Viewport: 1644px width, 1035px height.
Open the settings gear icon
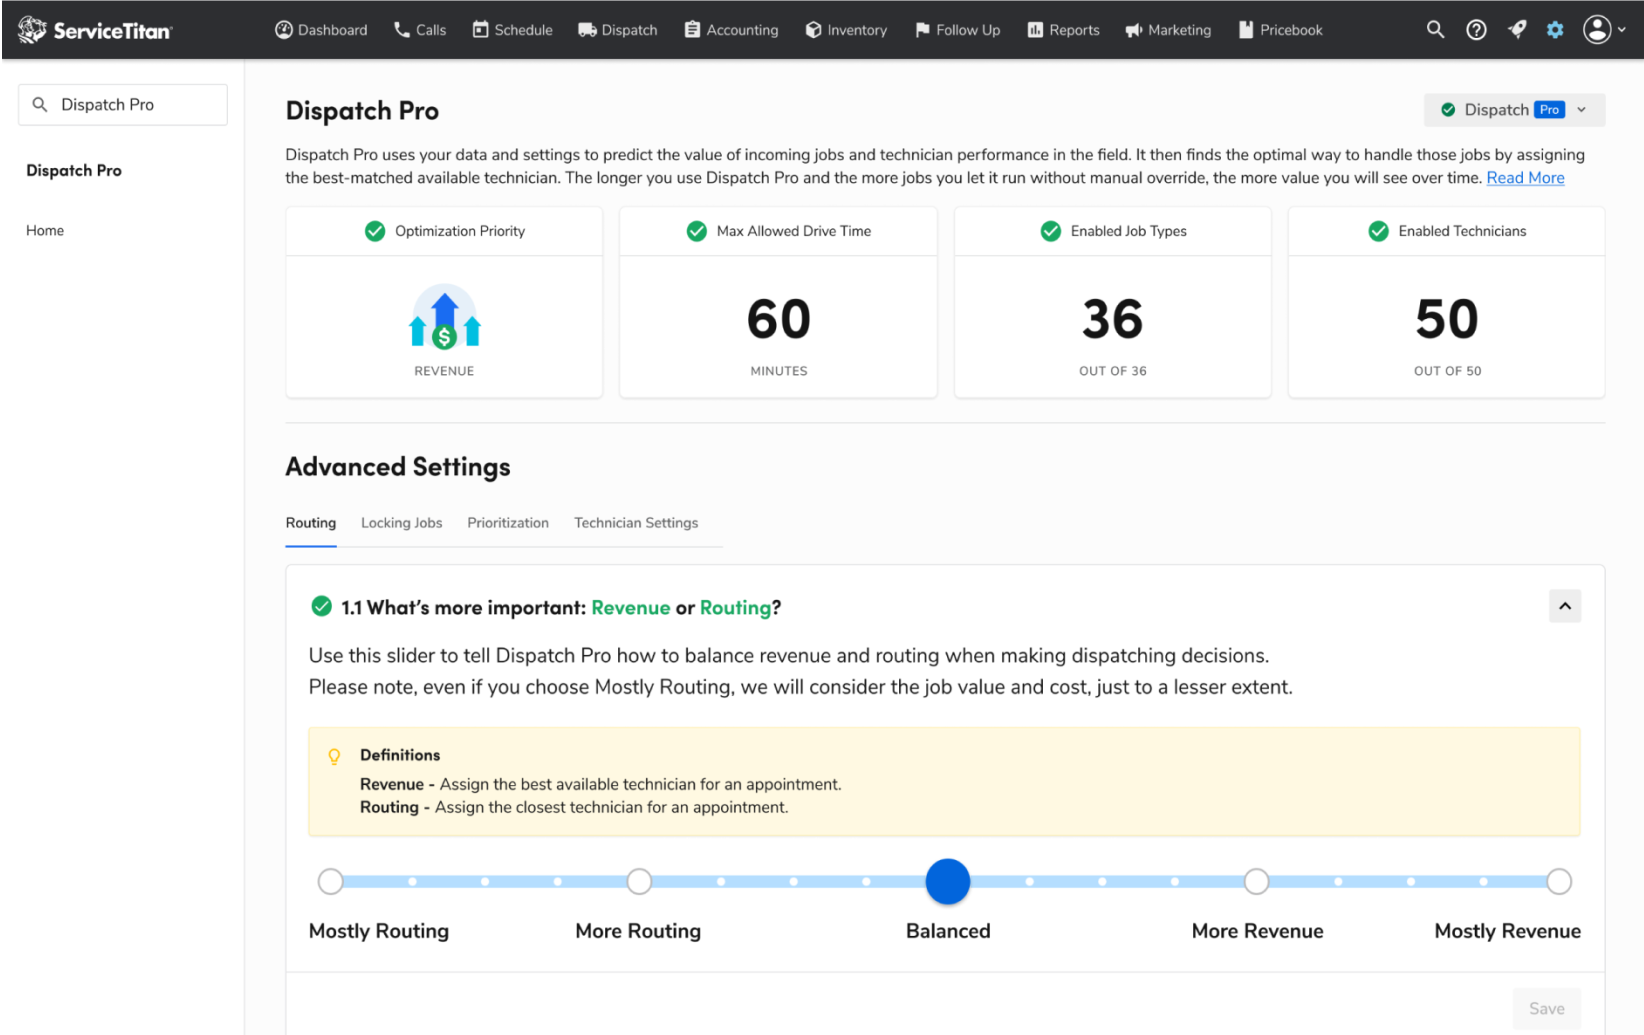[1555, 30]
